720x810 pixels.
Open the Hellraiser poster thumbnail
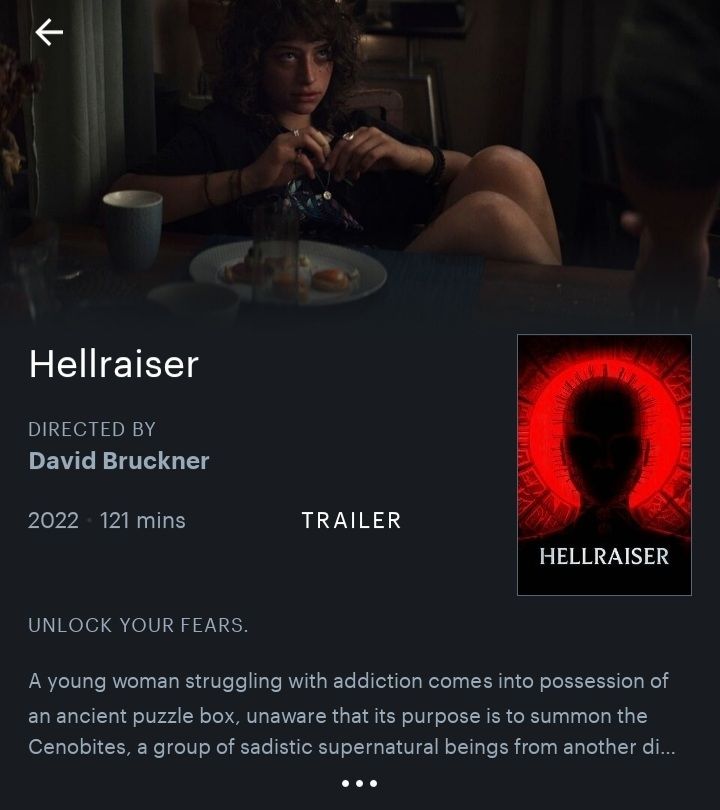coord(604,465)
